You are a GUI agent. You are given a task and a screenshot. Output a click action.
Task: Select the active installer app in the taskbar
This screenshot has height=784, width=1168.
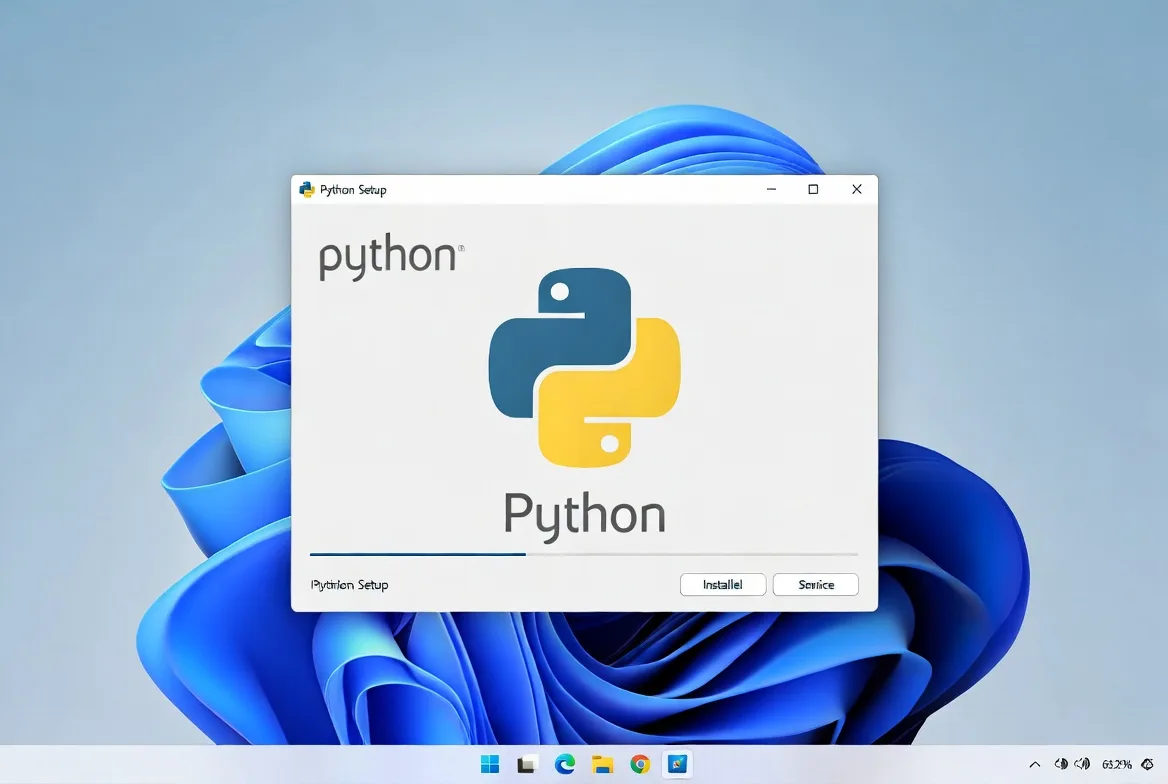(x=678, y=764)
